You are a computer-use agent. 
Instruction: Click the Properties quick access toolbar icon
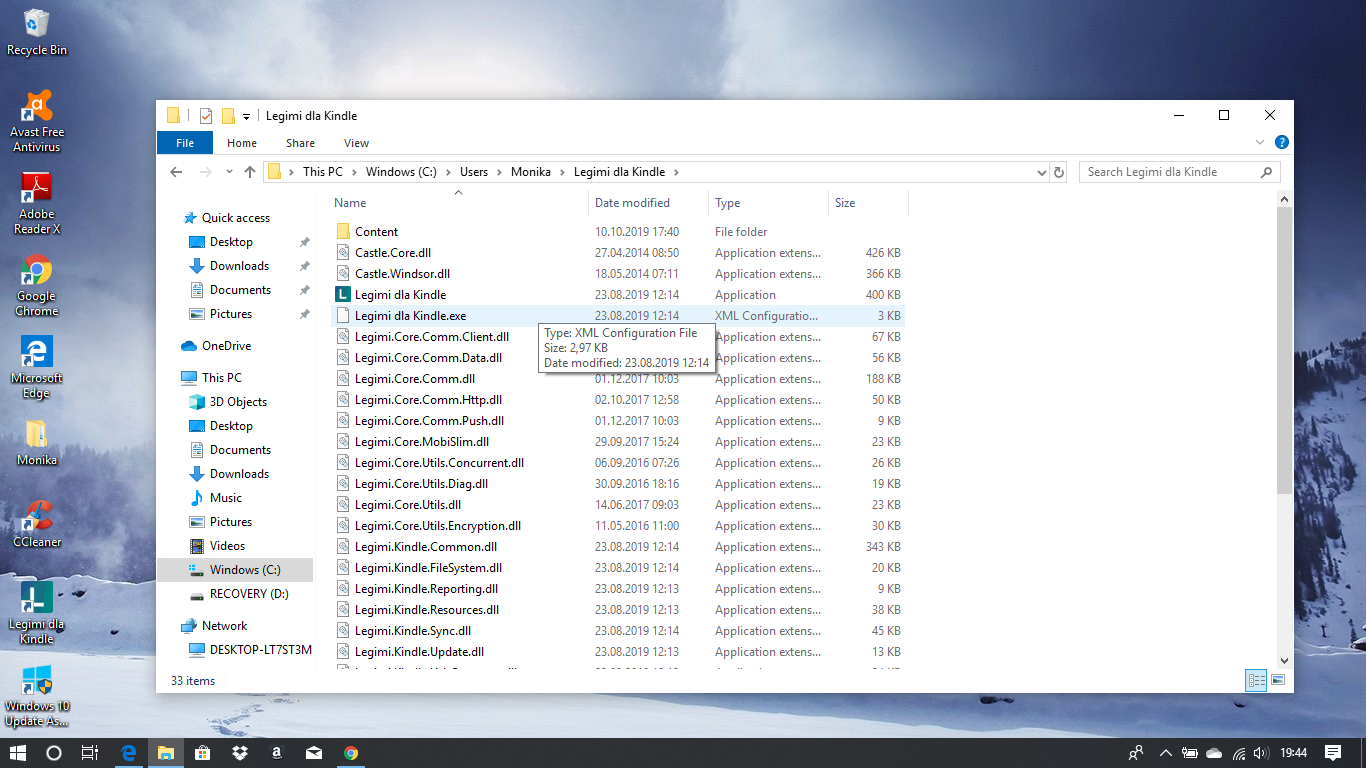(206, 116)
